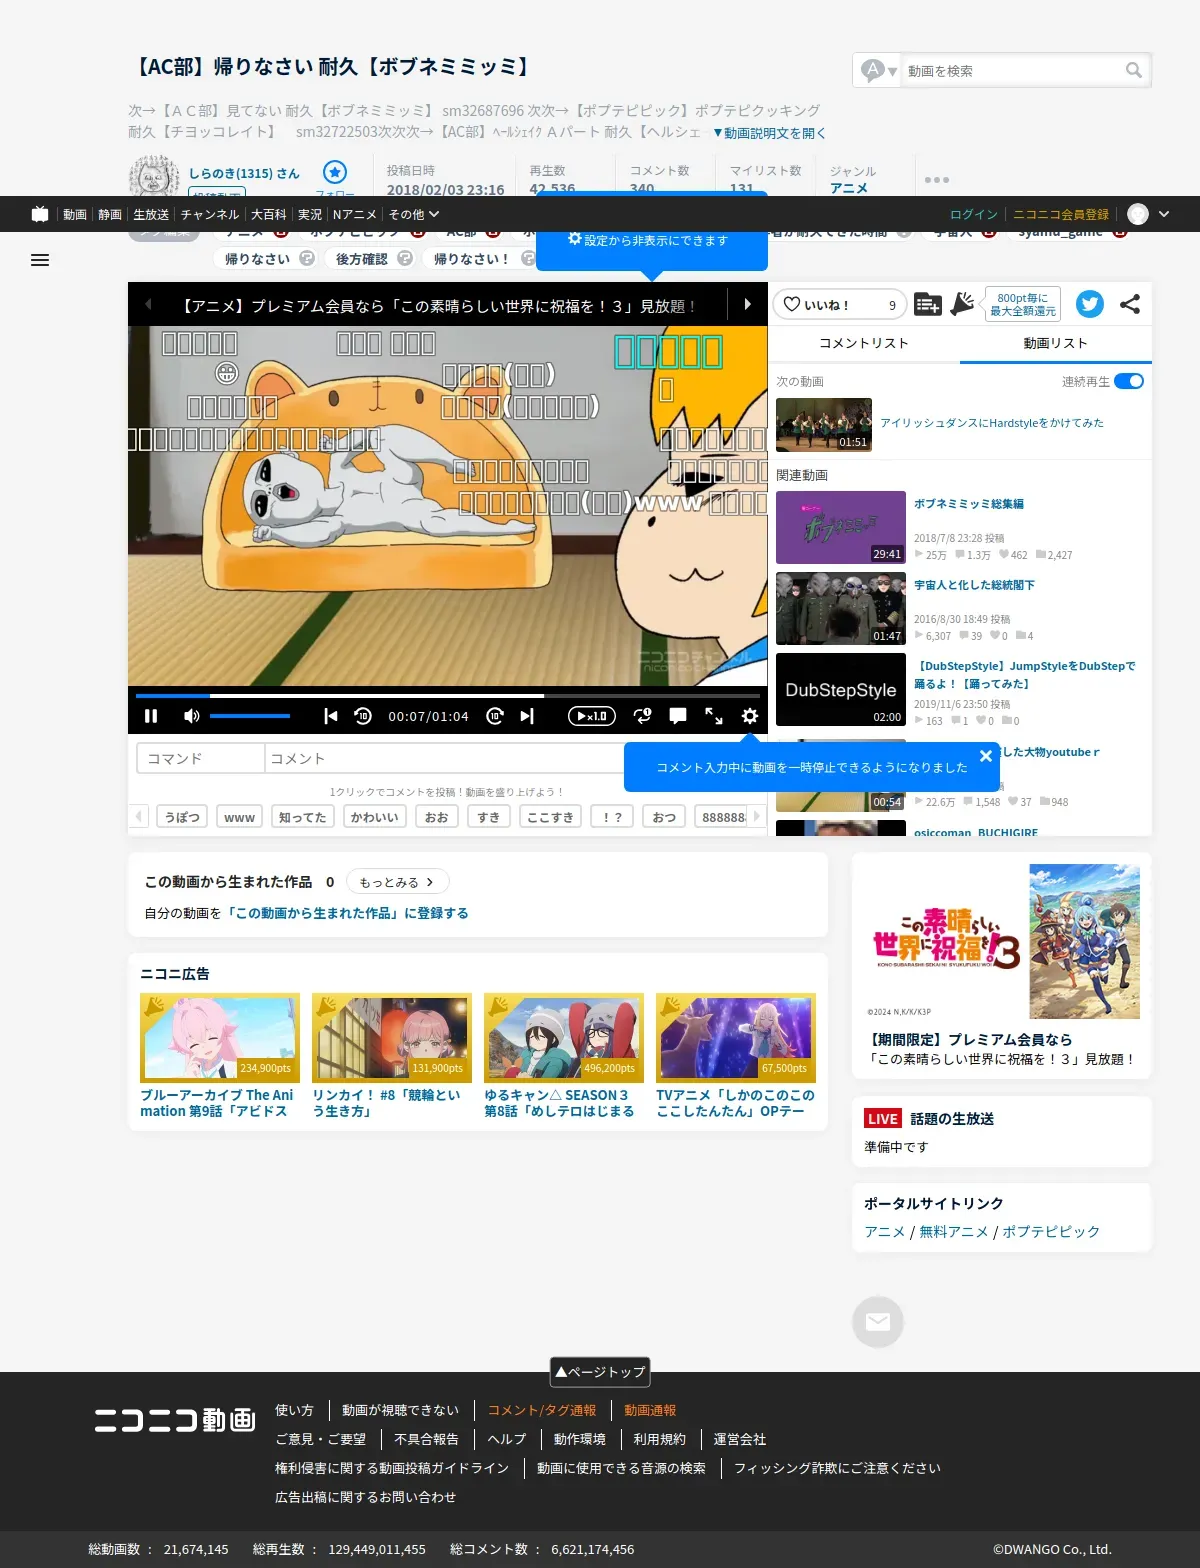Rewind 10 seconds icon
Image resolution: width=1200 pixels, height=1568 pixels.
pos(363,716)
